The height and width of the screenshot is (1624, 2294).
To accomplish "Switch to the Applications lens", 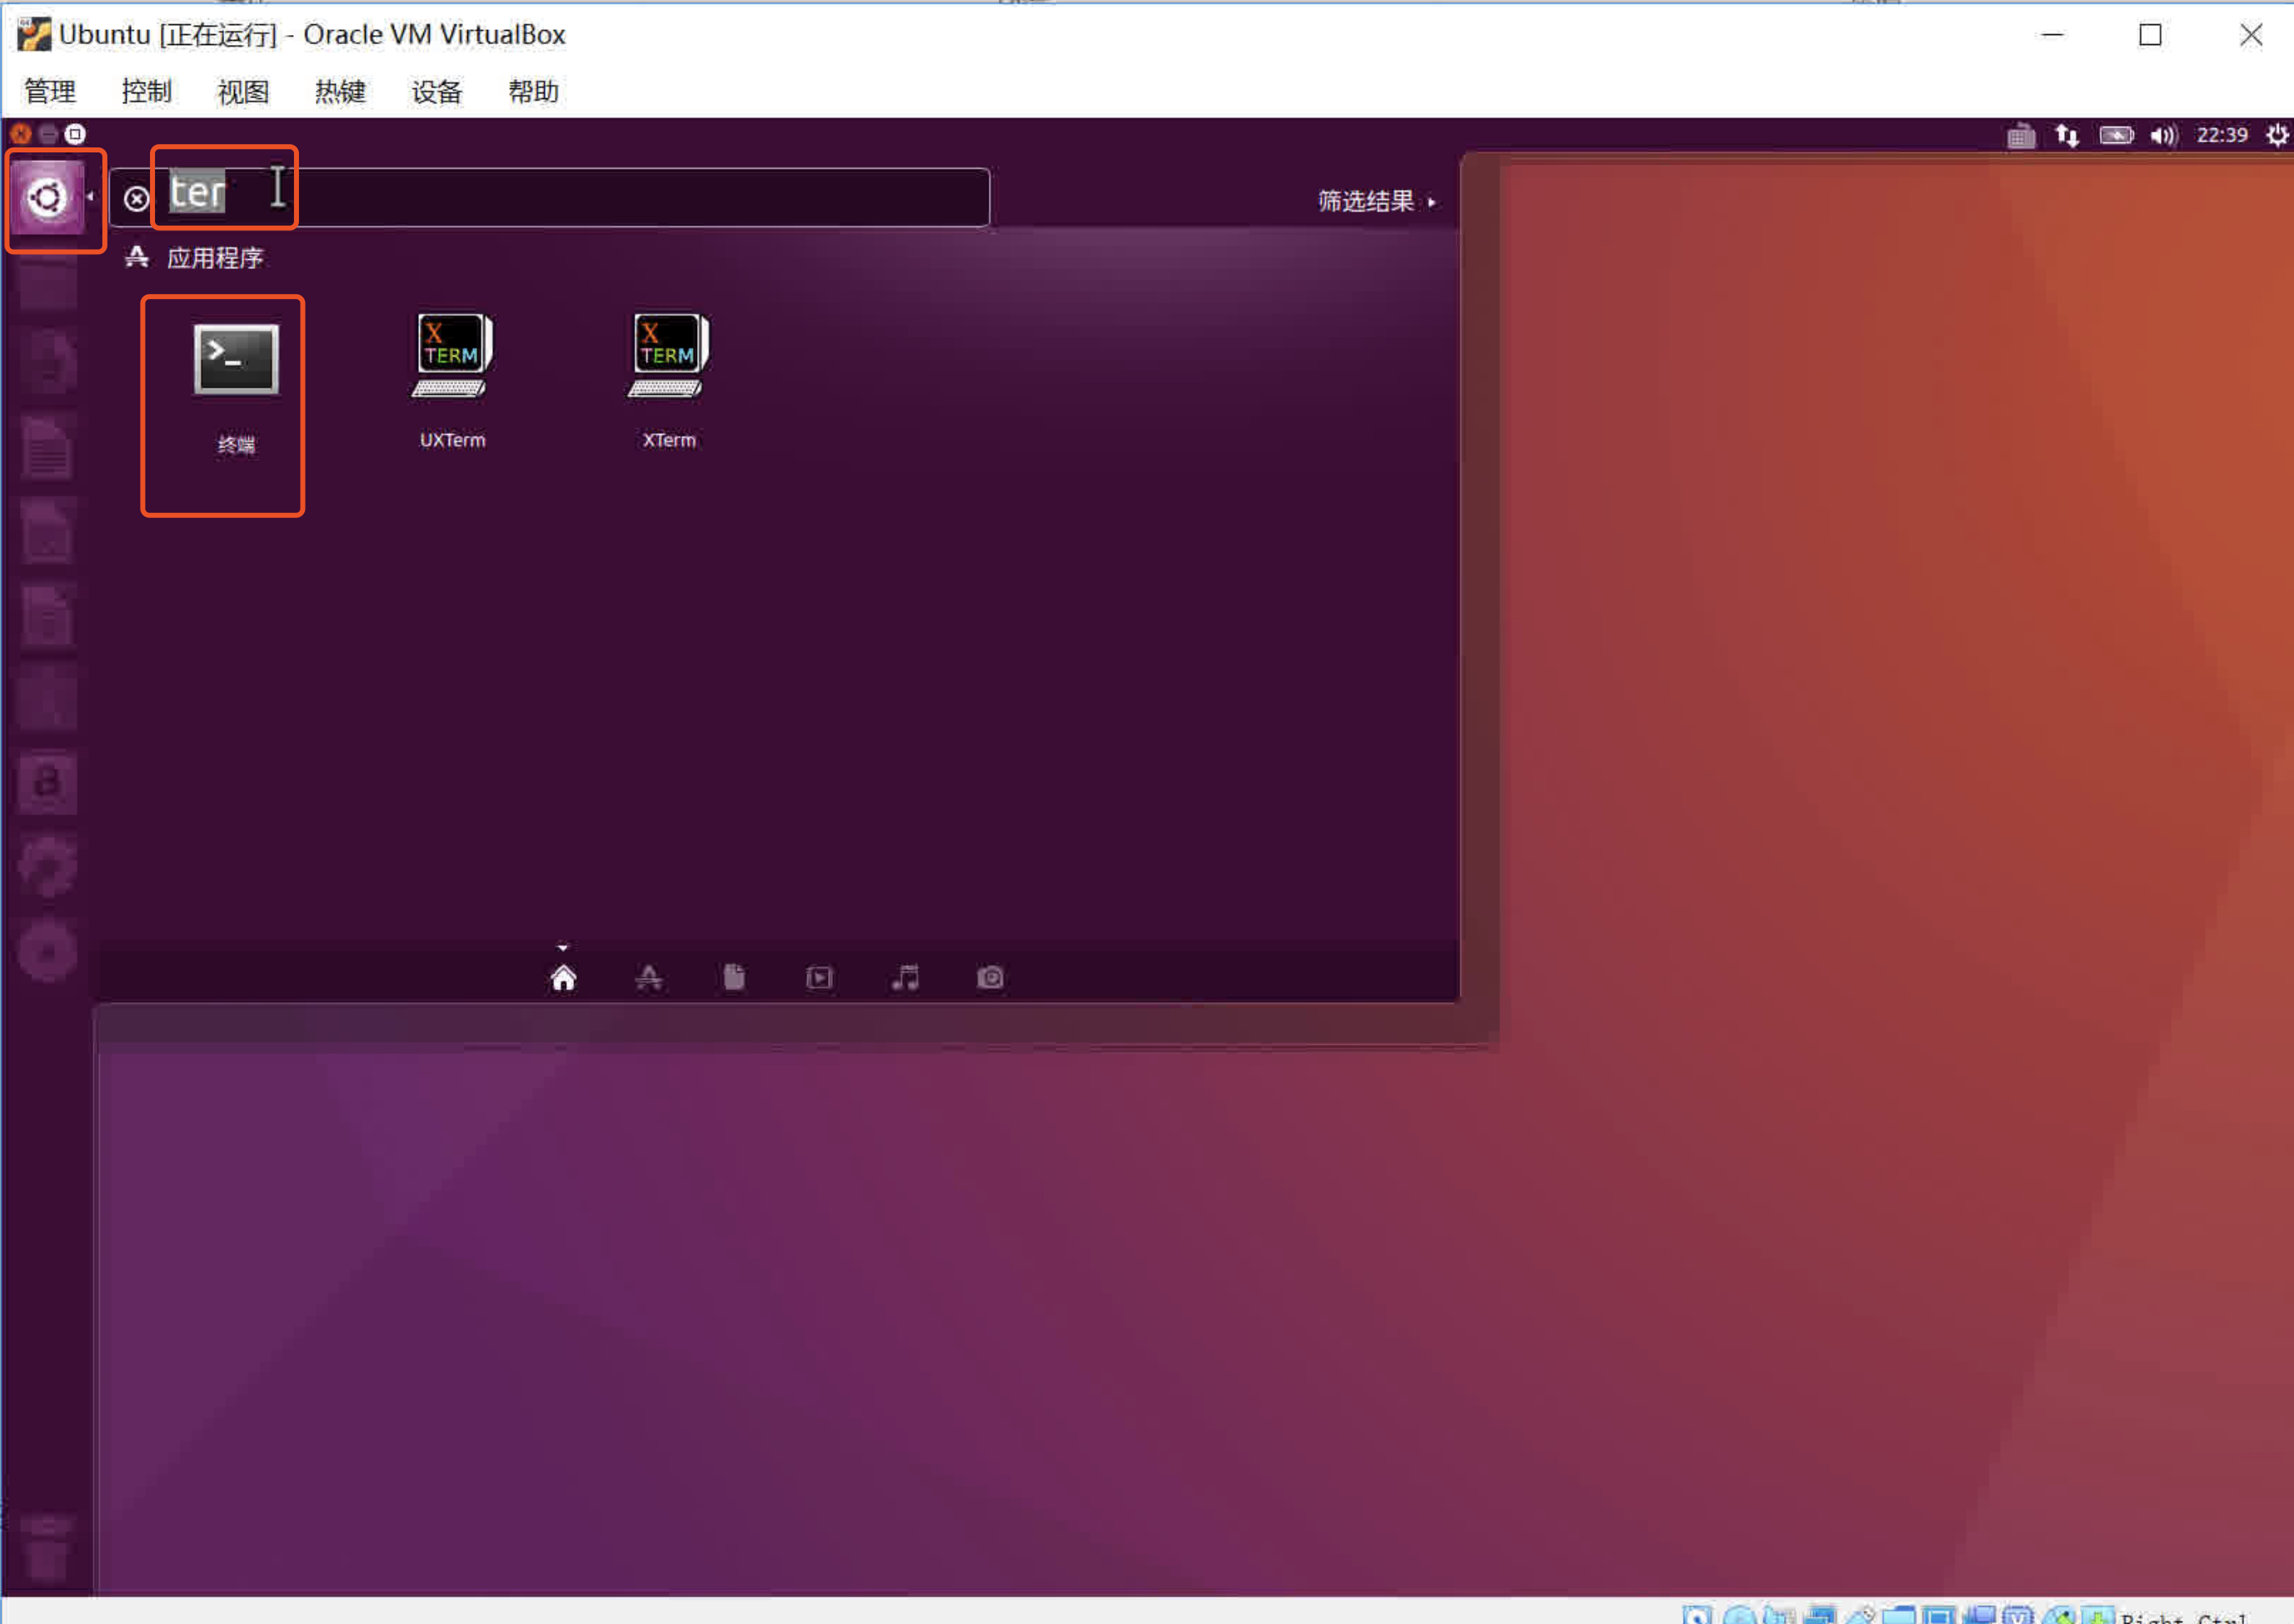I will [649, 977].
